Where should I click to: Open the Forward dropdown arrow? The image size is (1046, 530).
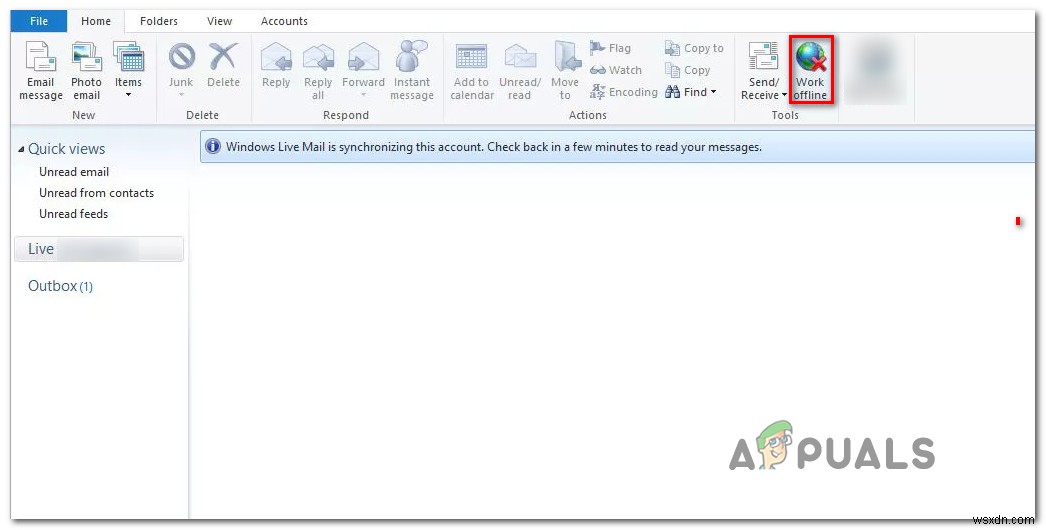click(364, 95)
